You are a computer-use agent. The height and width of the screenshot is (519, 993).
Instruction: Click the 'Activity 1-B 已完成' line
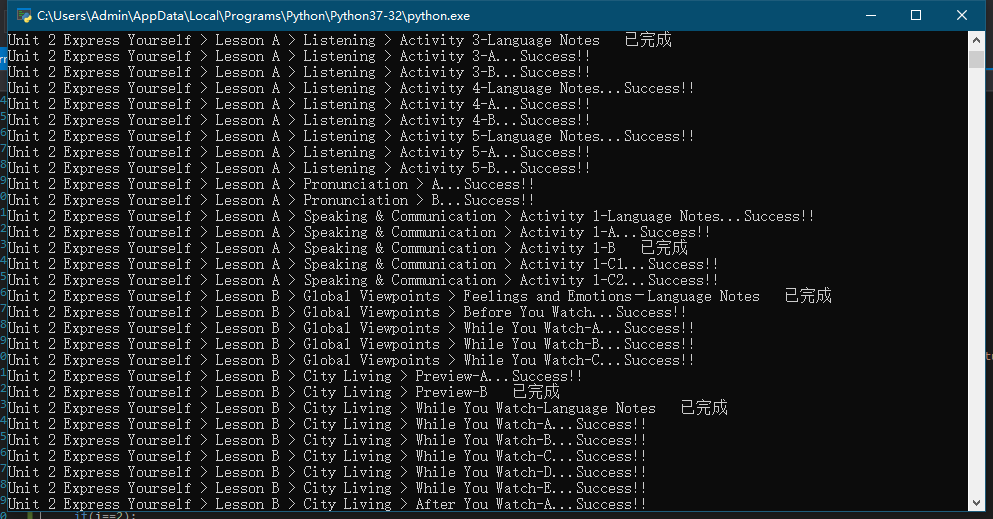348,248
